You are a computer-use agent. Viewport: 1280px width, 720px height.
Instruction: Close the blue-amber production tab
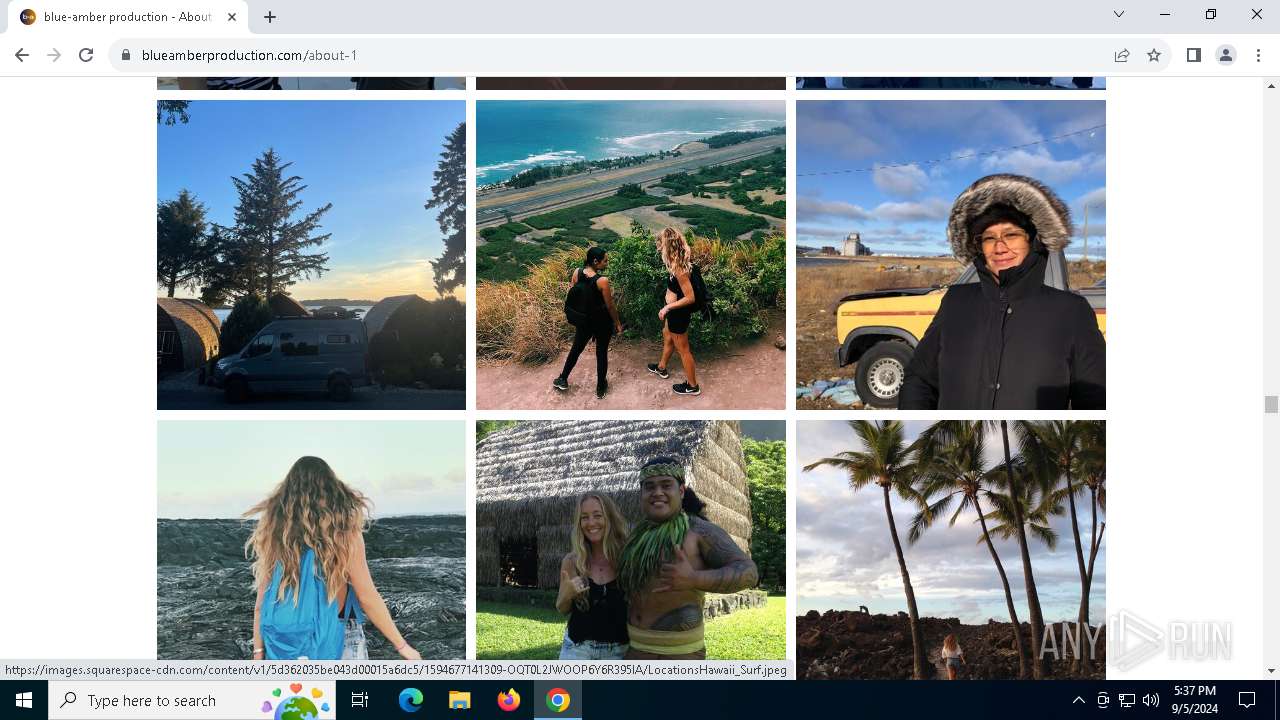pyautogui.click(x=232, y=16)
